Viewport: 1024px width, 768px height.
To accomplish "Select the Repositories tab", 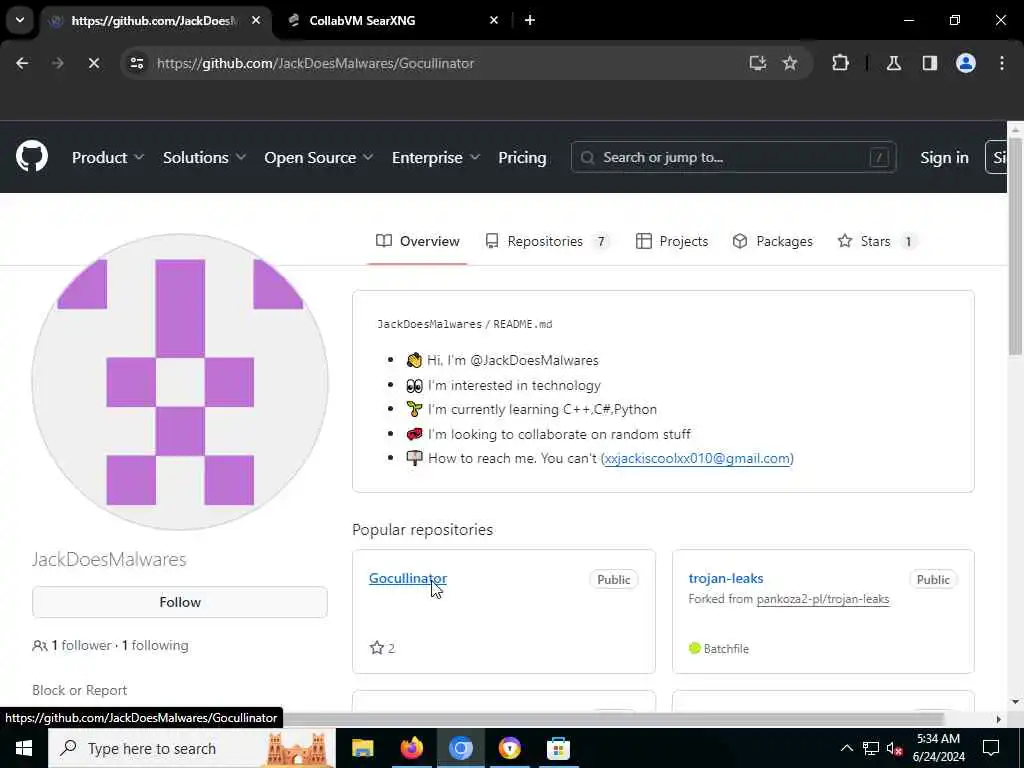I will [x=547, y=241].
